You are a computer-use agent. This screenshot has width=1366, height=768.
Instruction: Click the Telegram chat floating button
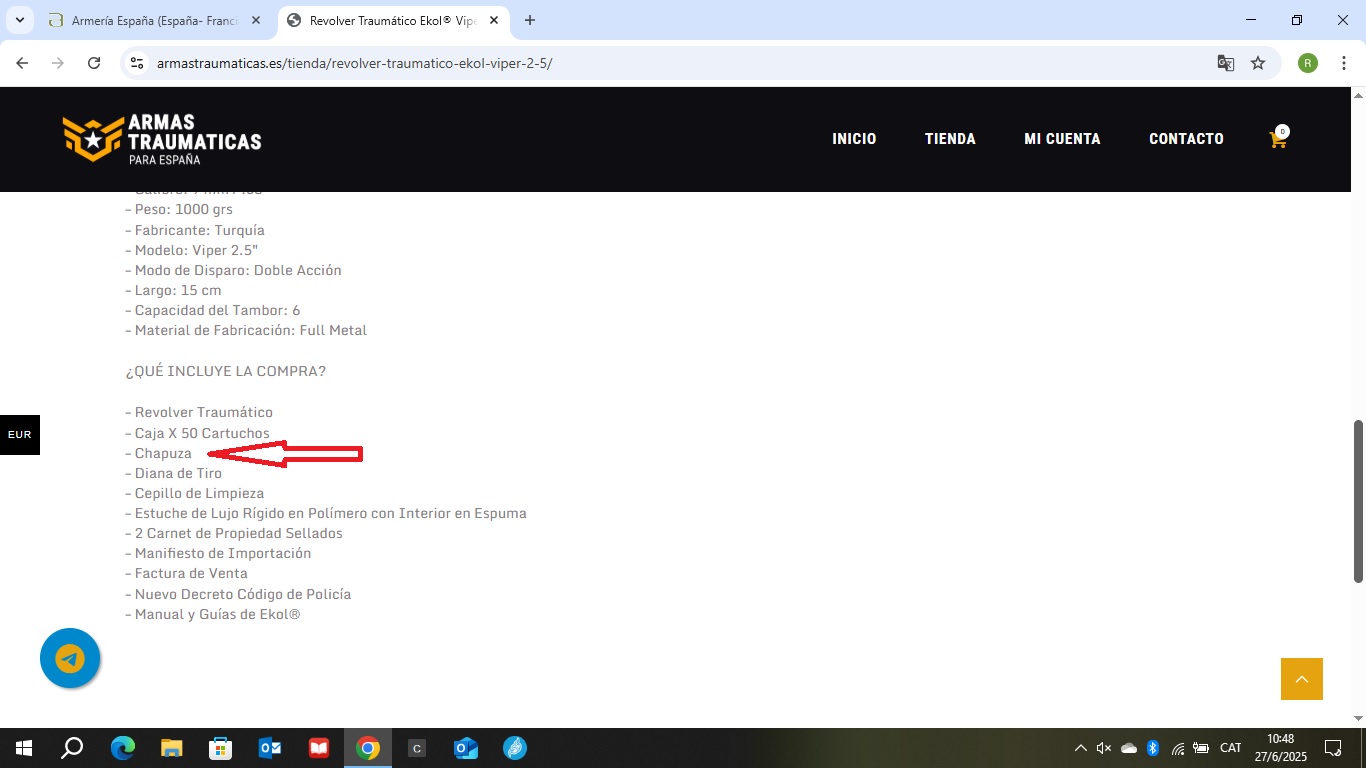[x=70, y=658]
